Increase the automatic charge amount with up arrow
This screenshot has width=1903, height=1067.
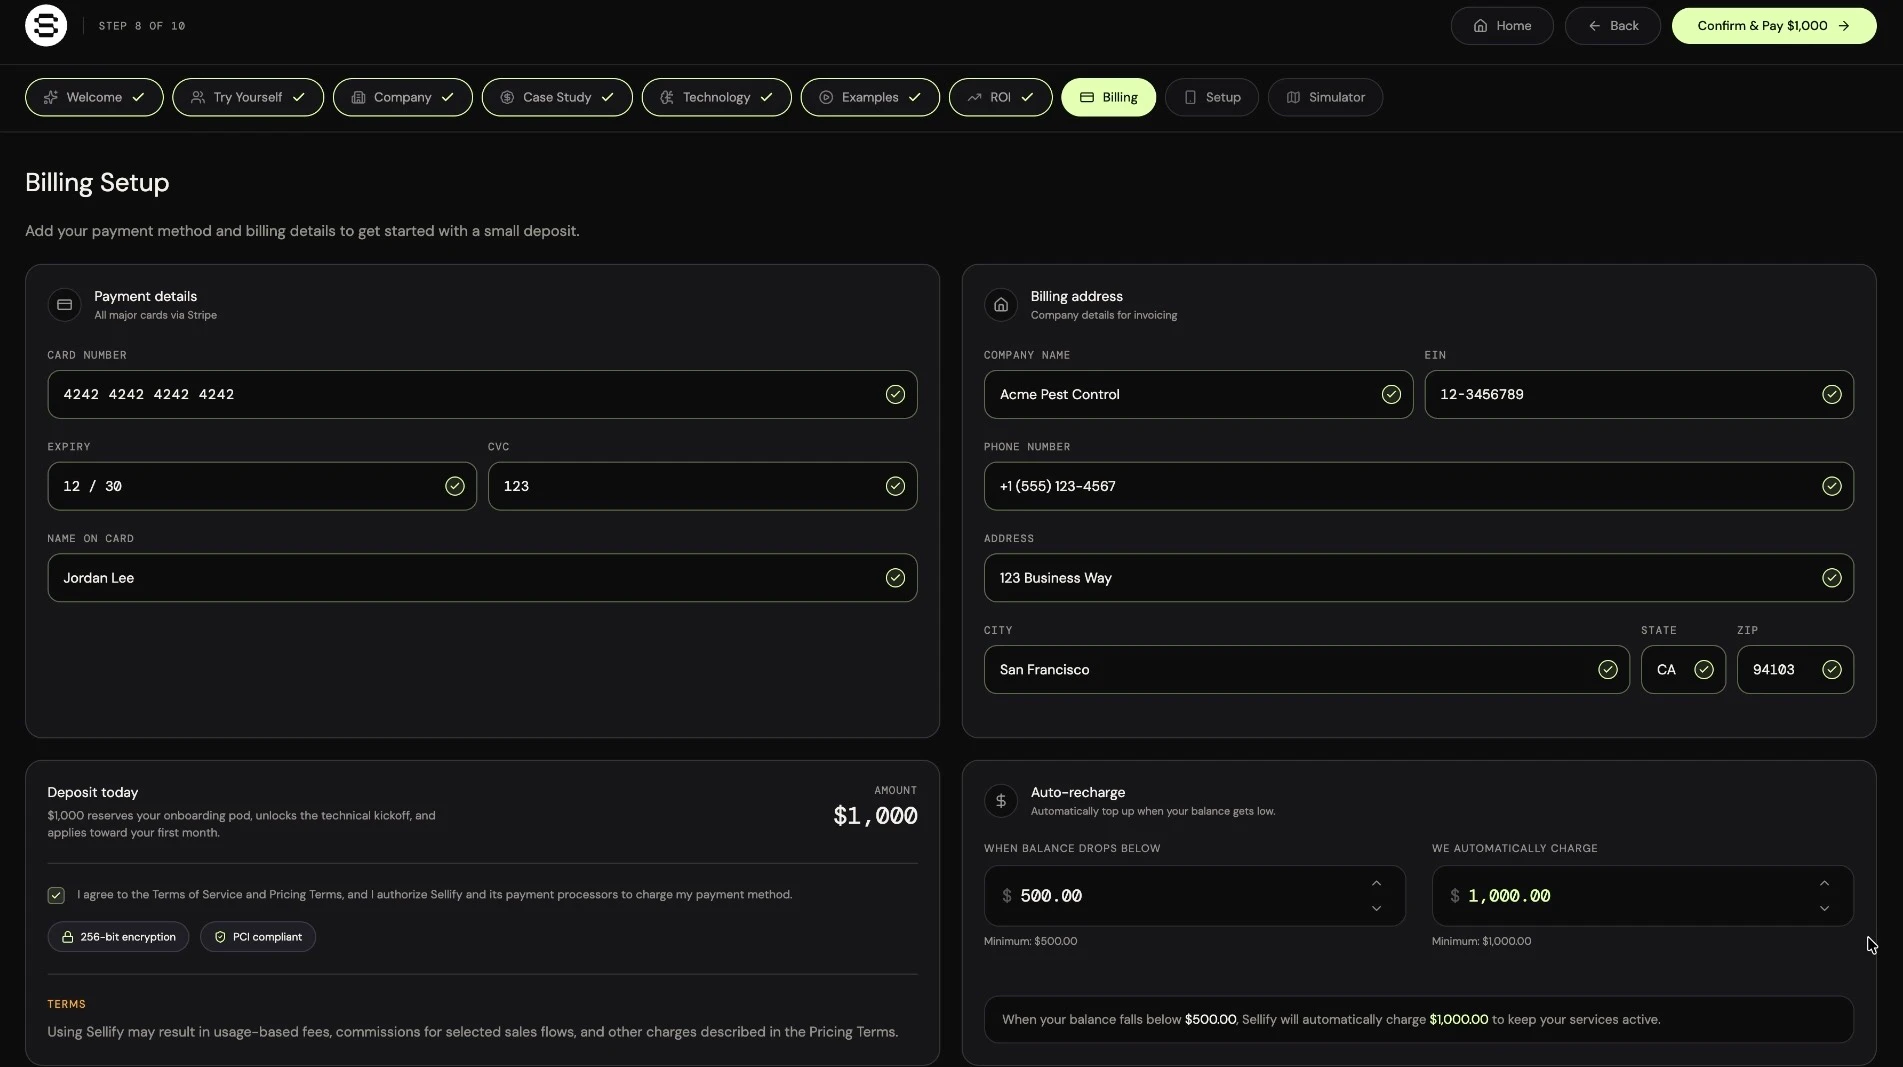pyautogui.click(x=1824, y=884)
